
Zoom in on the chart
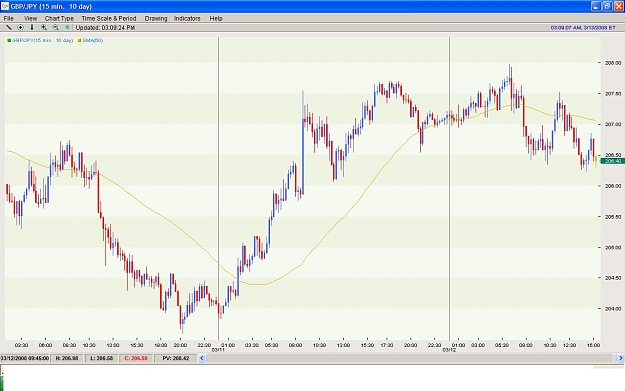click(44, 28)
